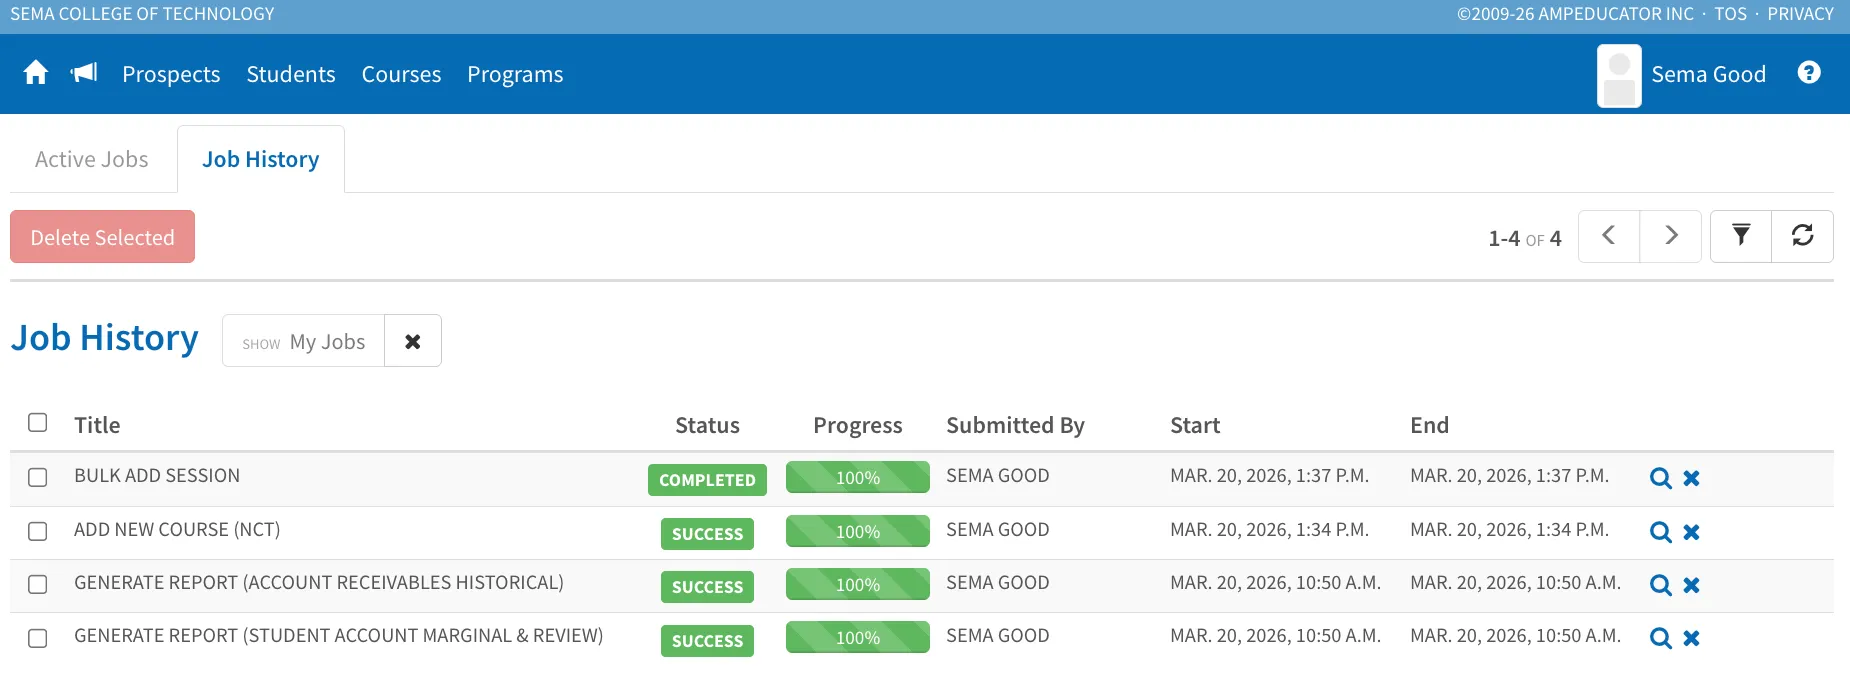Viewport: 1850px width, 690px height.
Task: Click the Start column header
Action: point(1195,425)
